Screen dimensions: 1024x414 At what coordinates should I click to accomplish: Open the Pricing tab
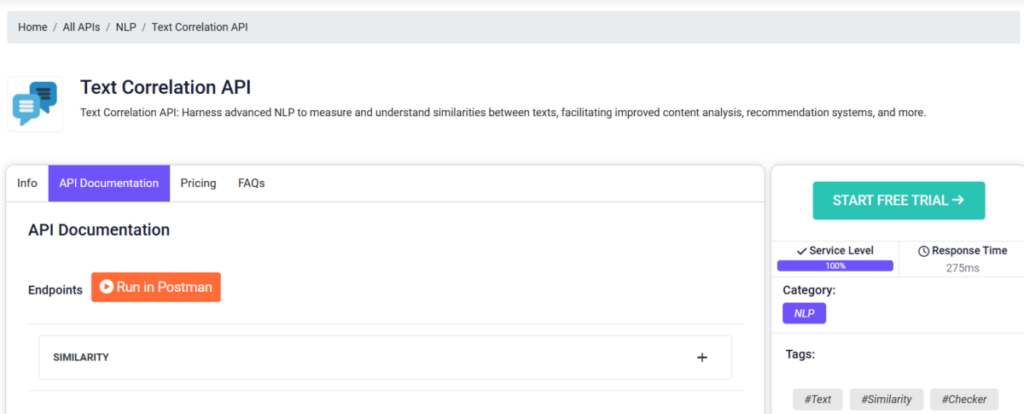(x=199, y=183)
